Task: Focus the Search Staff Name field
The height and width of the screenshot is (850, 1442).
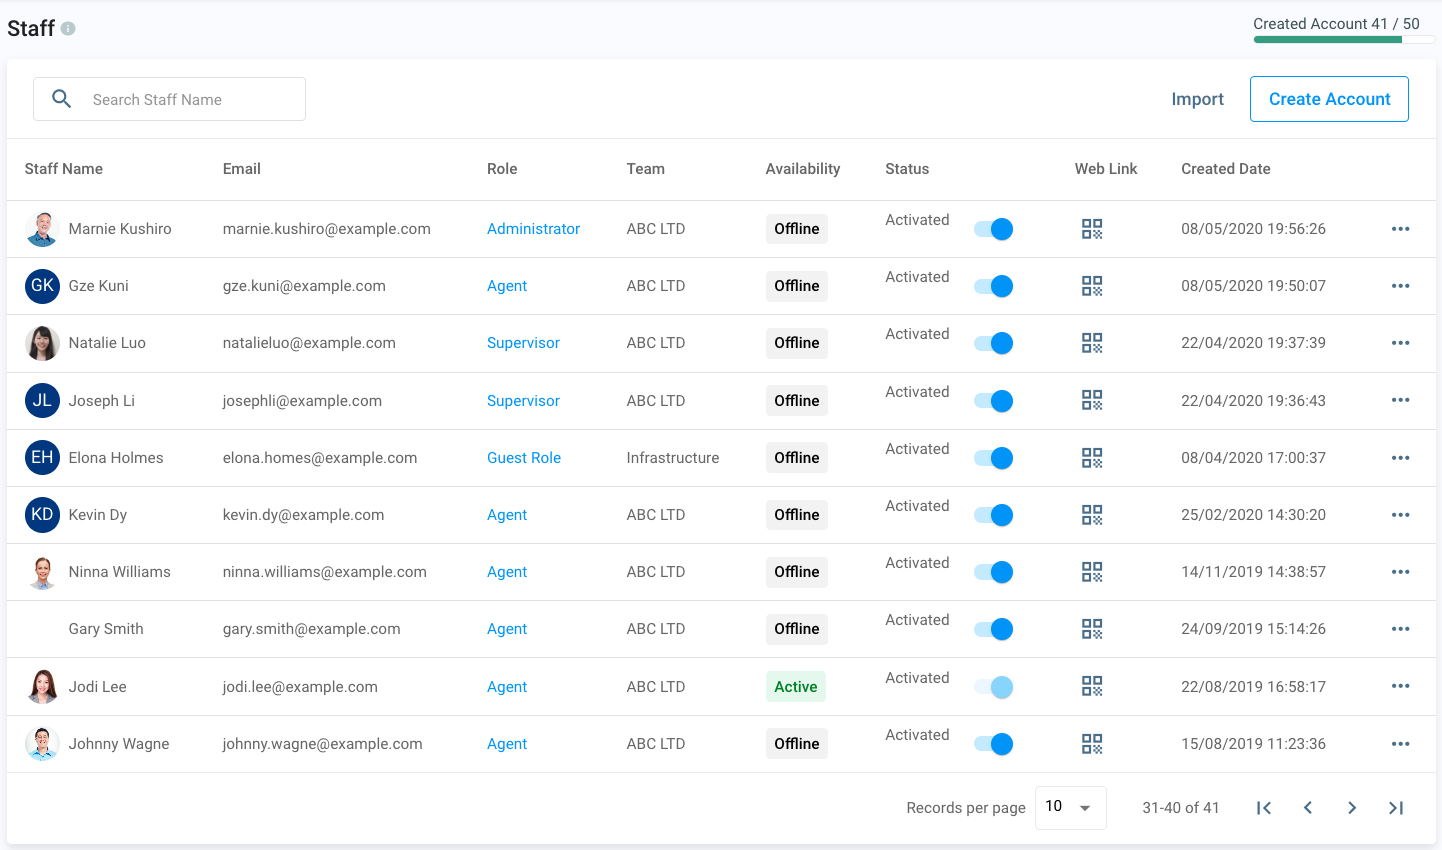Action: (169, 99)
